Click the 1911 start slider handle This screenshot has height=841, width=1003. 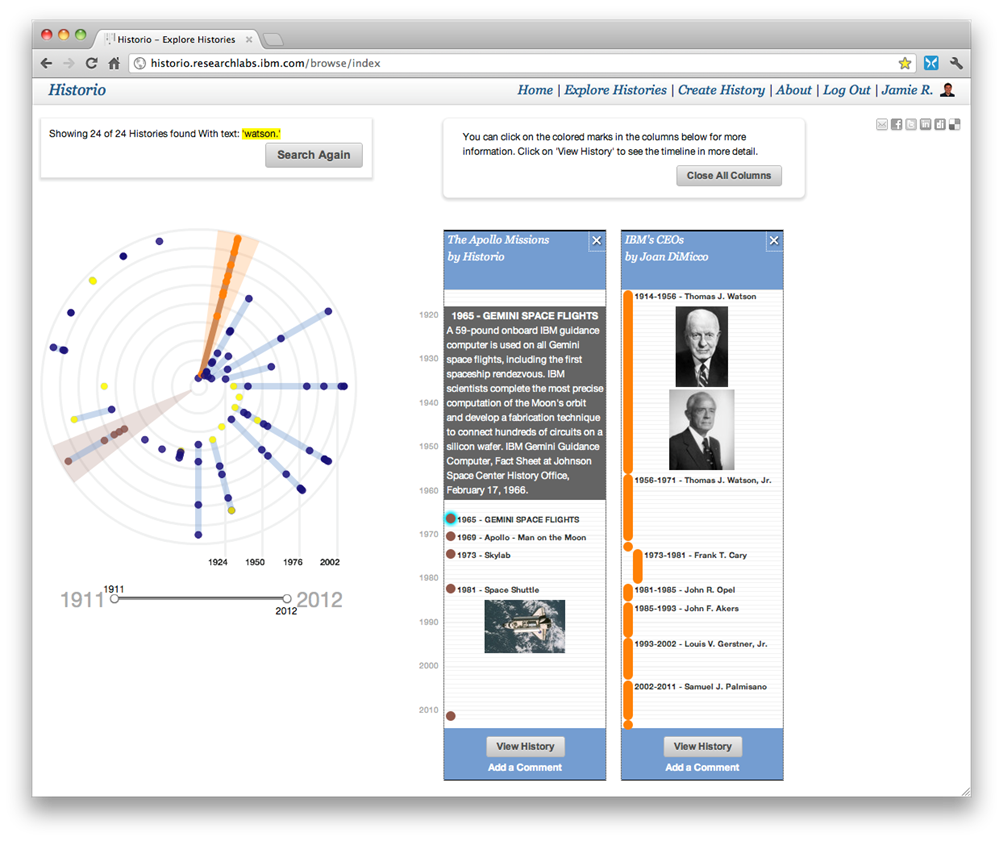pyautogui.click(x=115, y=599)
